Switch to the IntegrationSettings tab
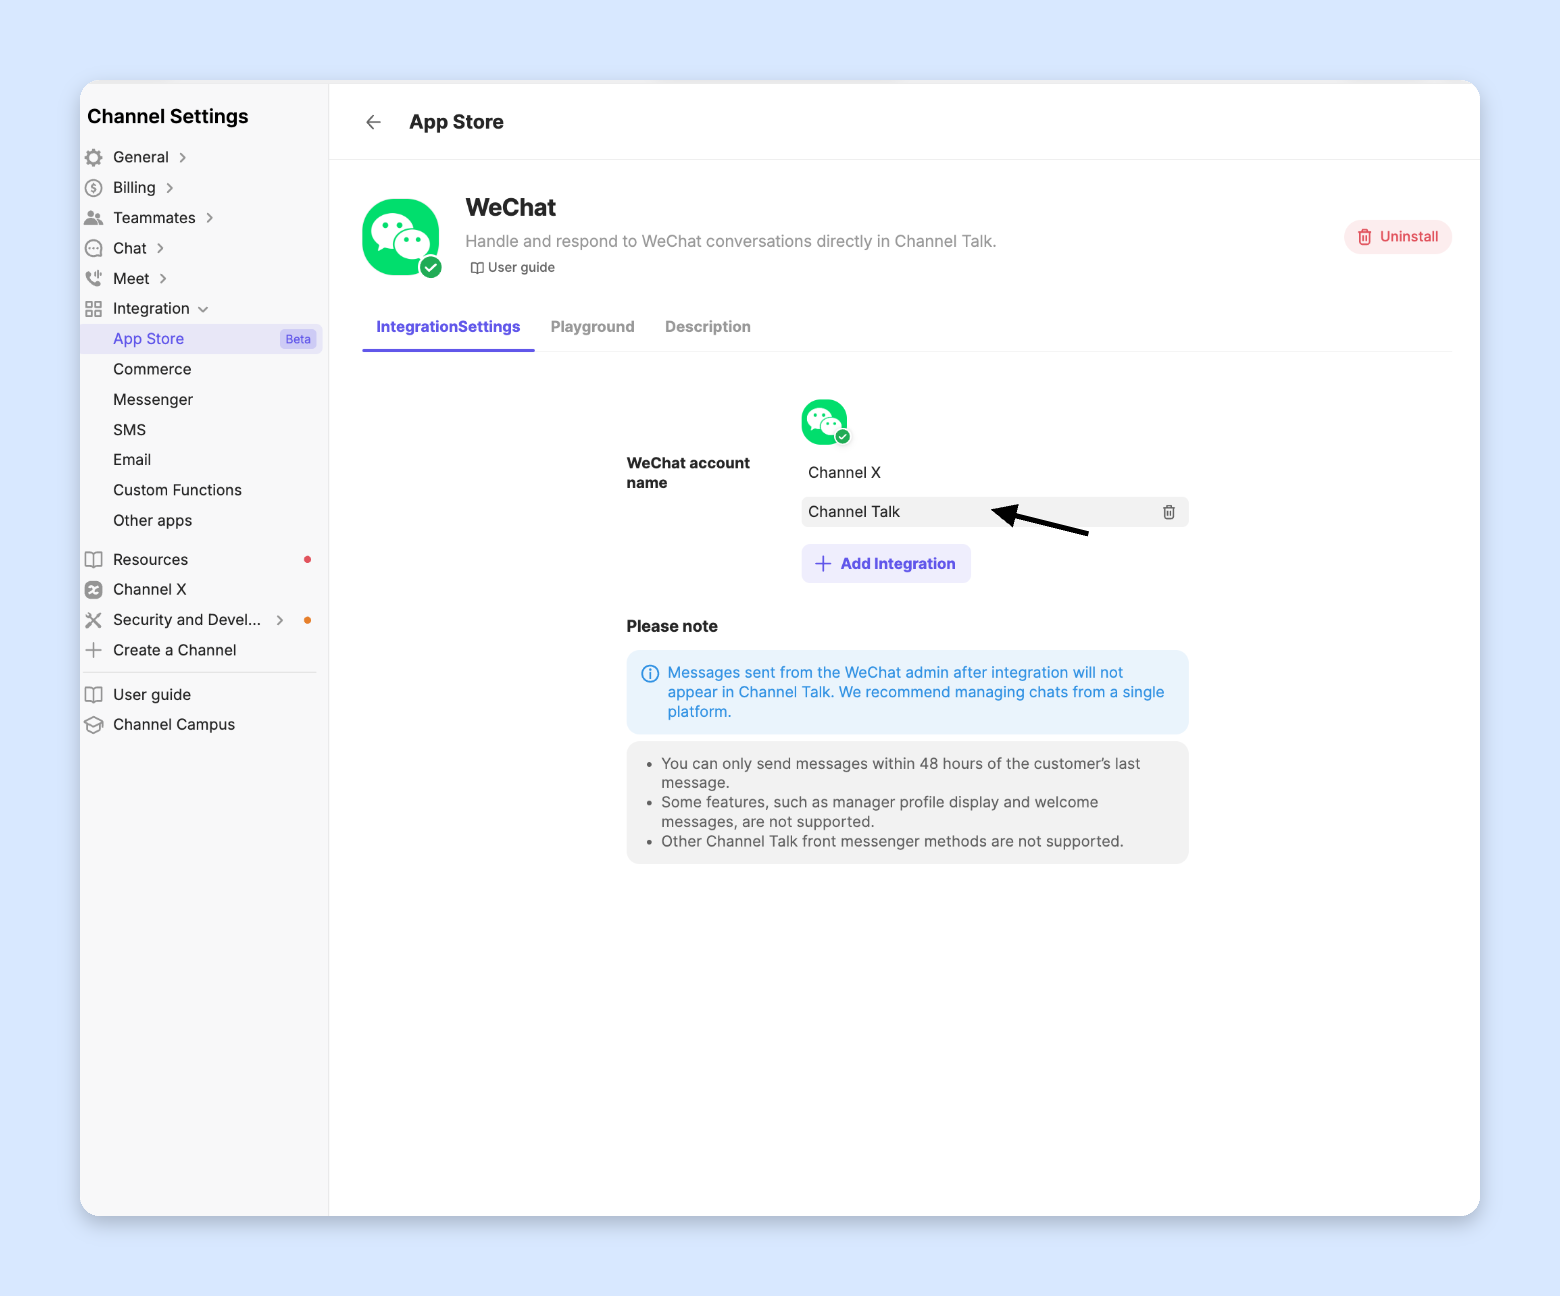Screen dimensions: 1560x1296 click(448, 327)
